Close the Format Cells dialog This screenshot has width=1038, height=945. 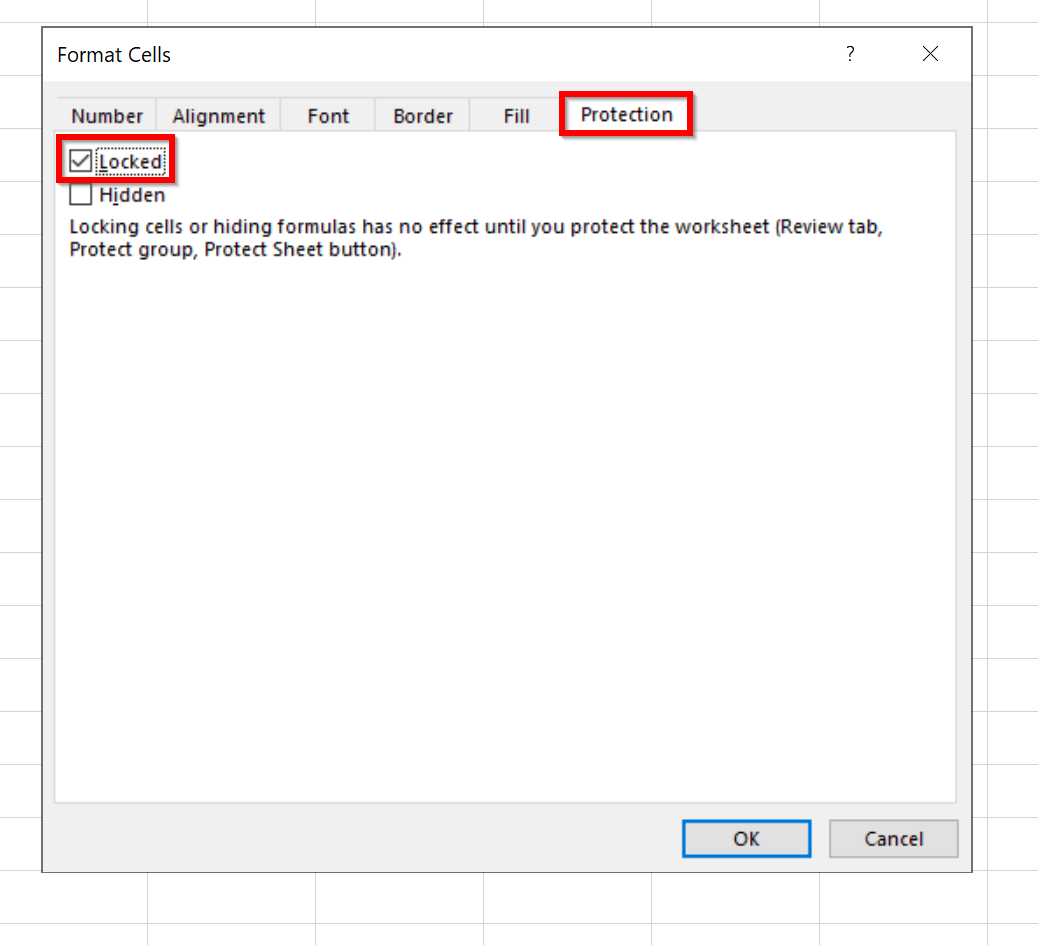click(x=930, y=54)
